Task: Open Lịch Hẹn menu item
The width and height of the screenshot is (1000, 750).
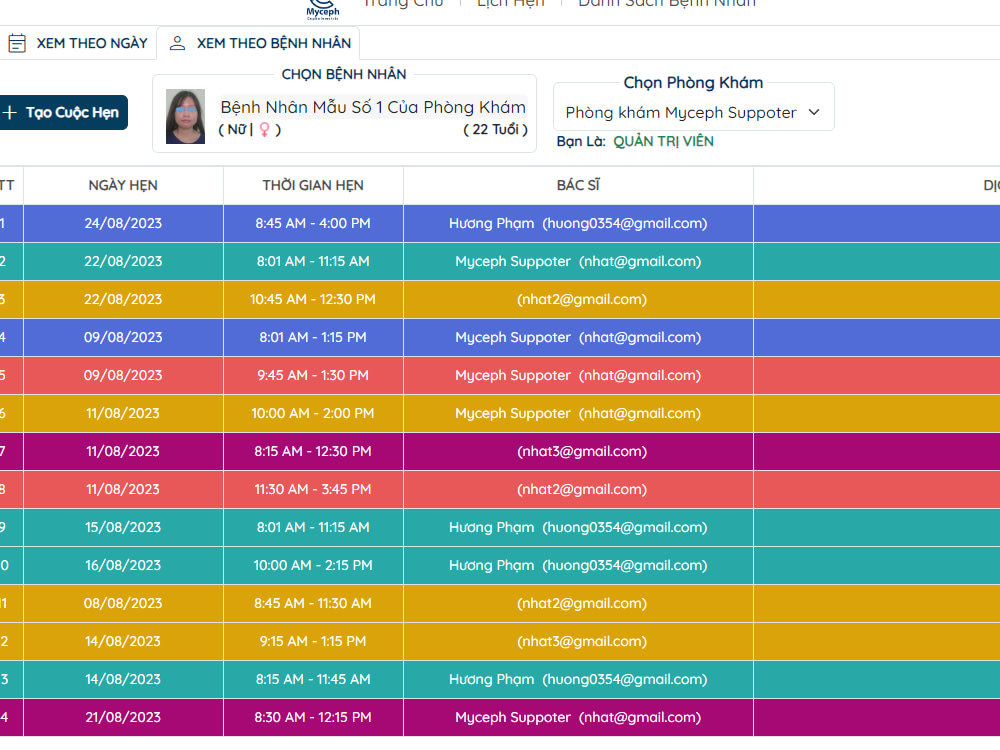Action: click(511, 3)
